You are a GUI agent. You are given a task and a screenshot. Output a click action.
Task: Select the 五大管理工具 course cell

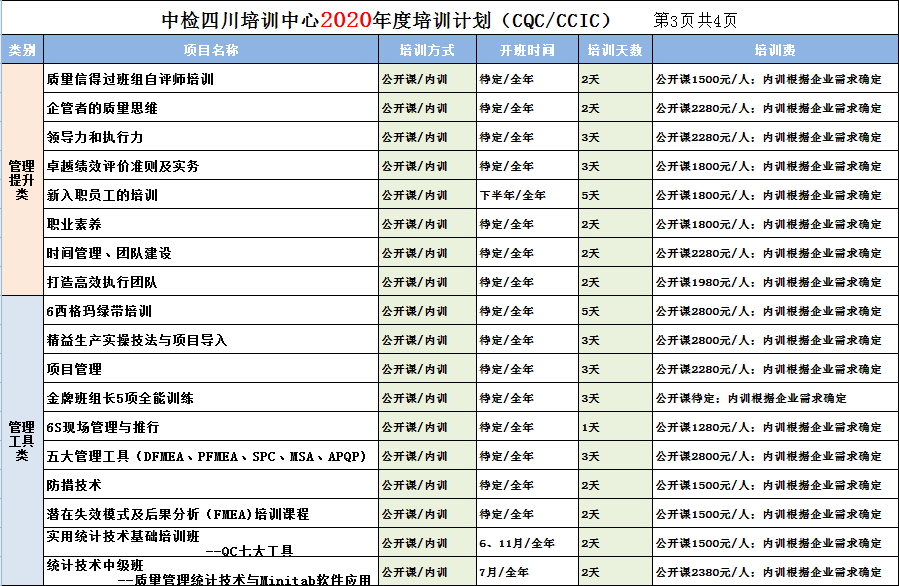[207, 456]
